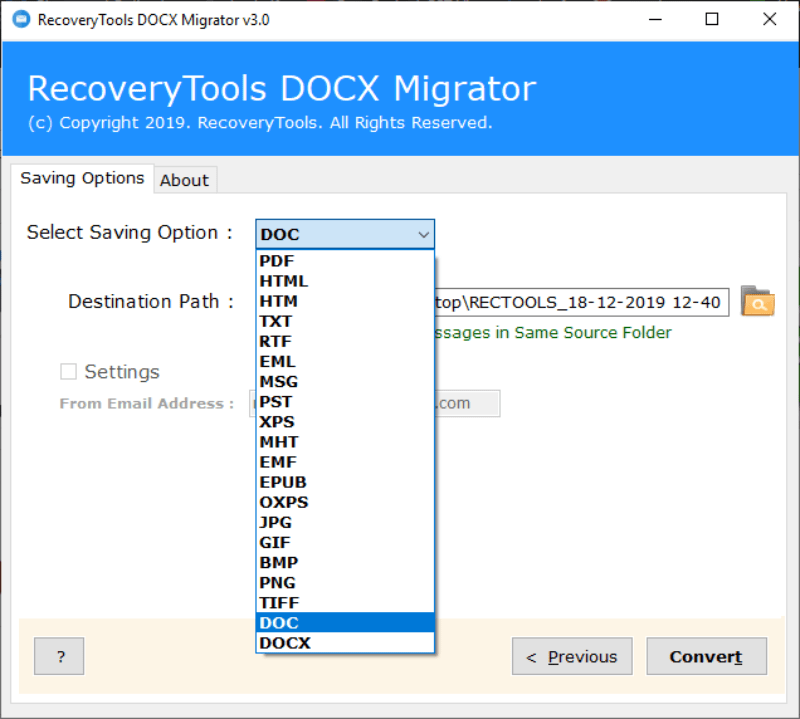Screen dimensions: 800x719
Task: Click the Previous button
Action: tap(572, 656)
